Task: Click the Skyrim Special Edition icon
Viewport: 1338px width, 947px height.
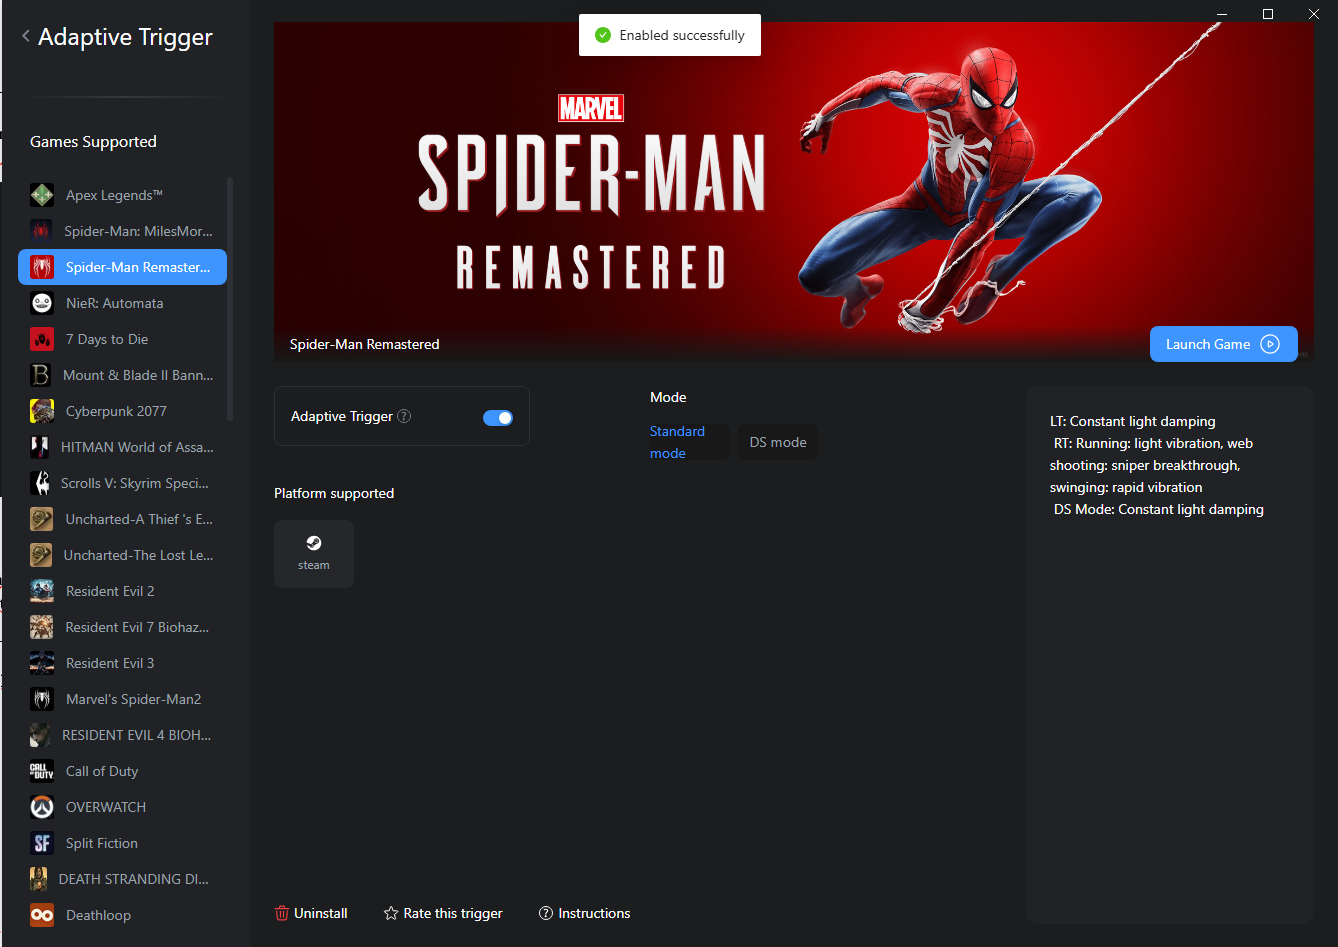Action: point(40,483)
